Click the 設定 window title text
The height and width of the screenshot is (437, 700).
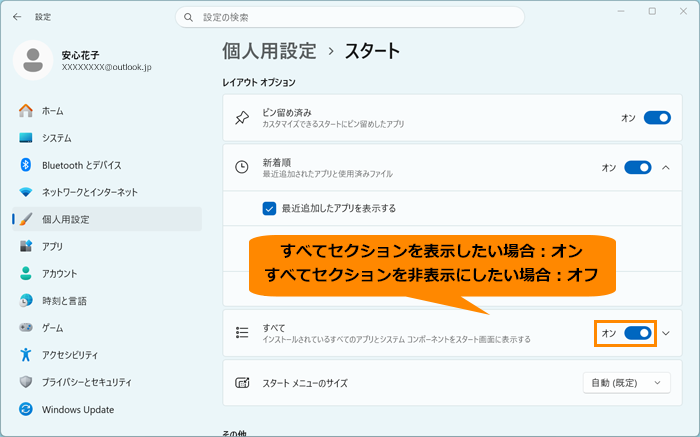[43, 17]
